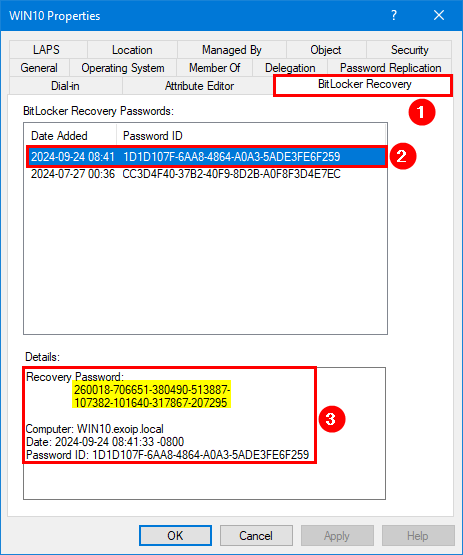Open the Dial-in tab
The width and height of the screenshot is (463, 555).
click(x=65, y=86)
